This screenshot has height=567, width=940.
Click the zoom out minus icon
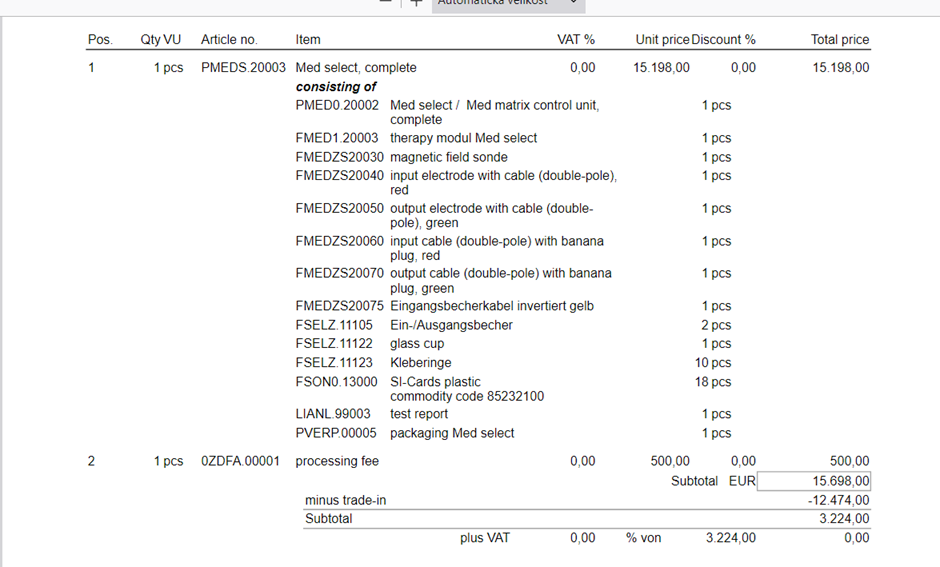point(385,3)
